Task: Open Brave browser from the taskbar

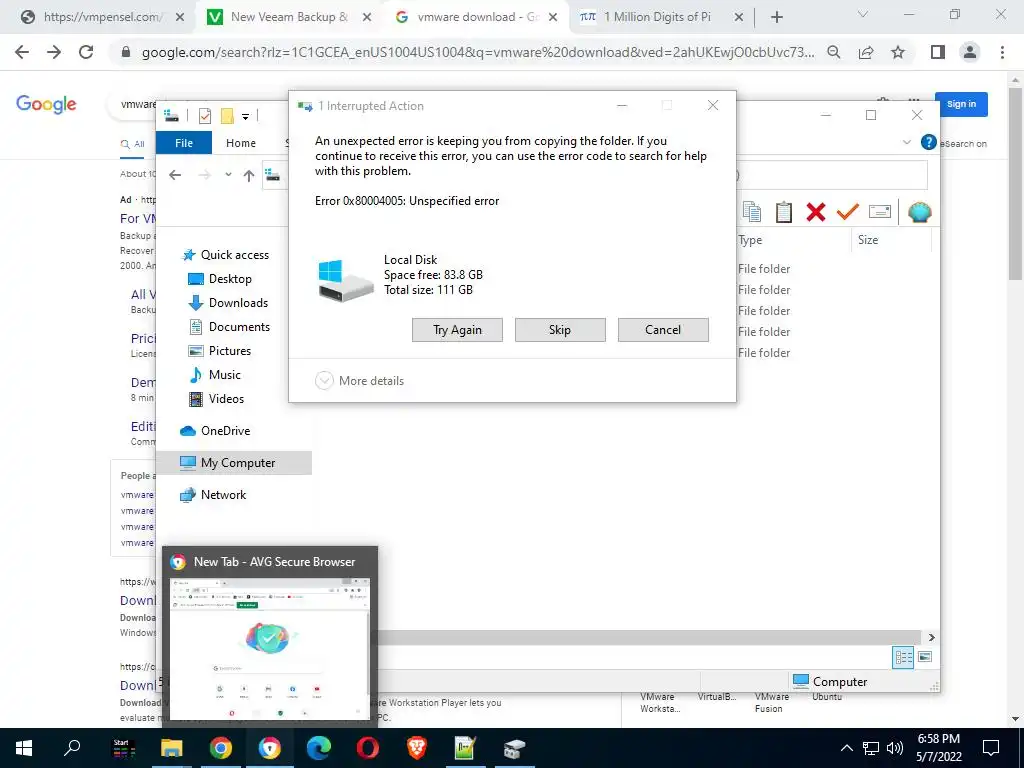Action: click(417, 748)
